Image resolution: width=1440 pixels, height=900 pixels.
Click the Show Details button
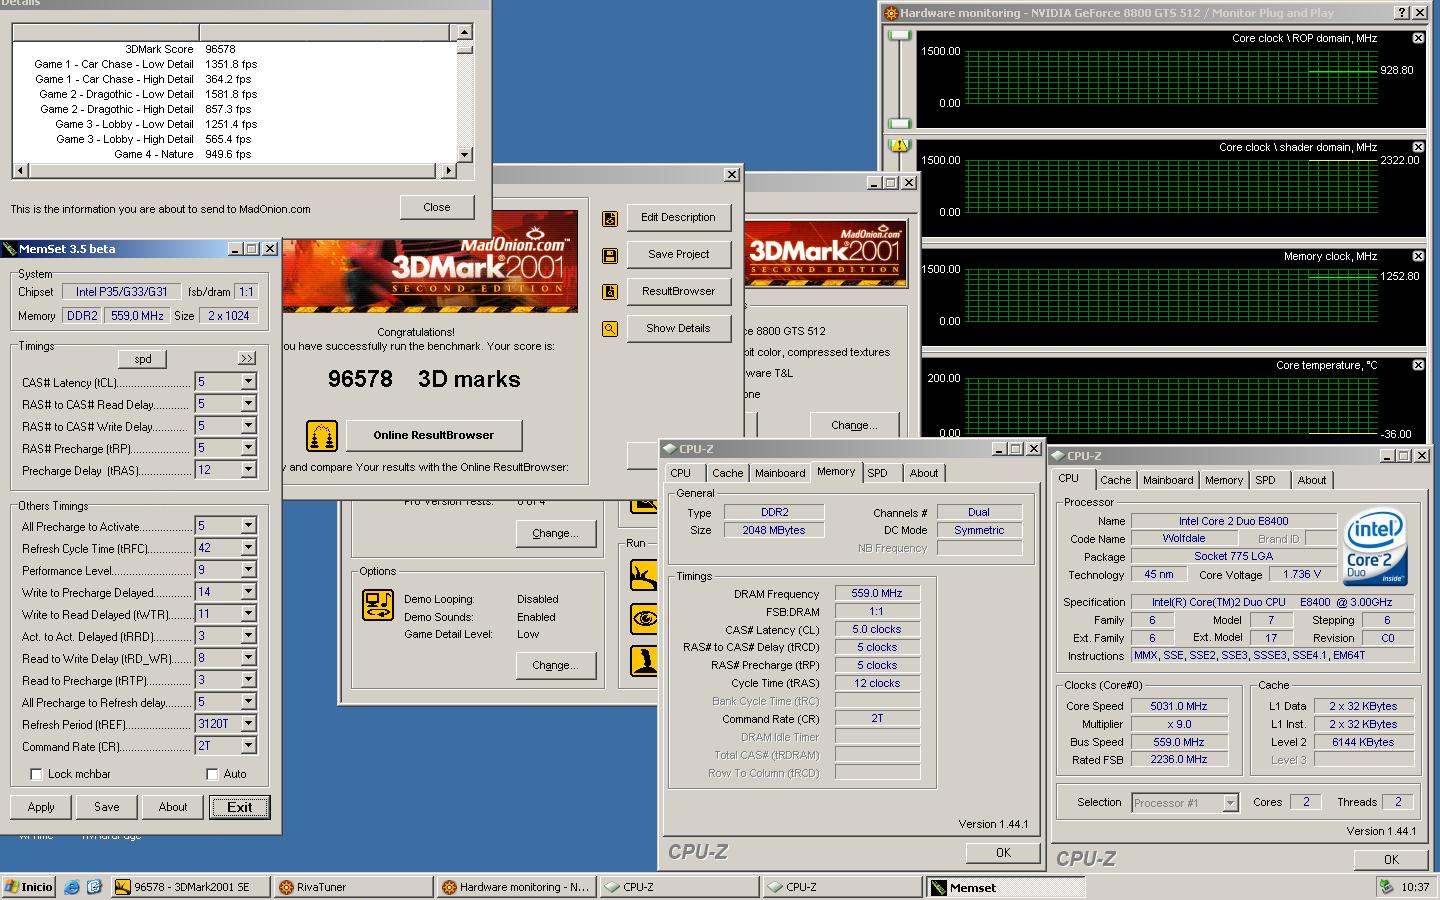678,328
